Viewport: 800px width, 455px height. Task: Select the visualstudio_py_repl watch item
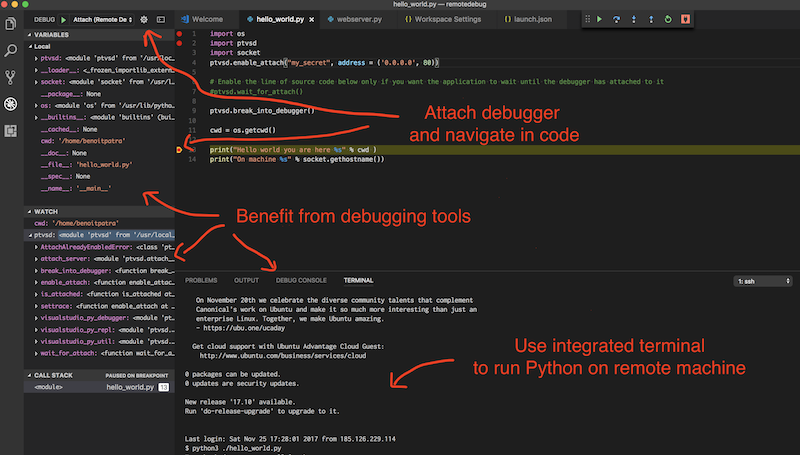click(99, 330)
